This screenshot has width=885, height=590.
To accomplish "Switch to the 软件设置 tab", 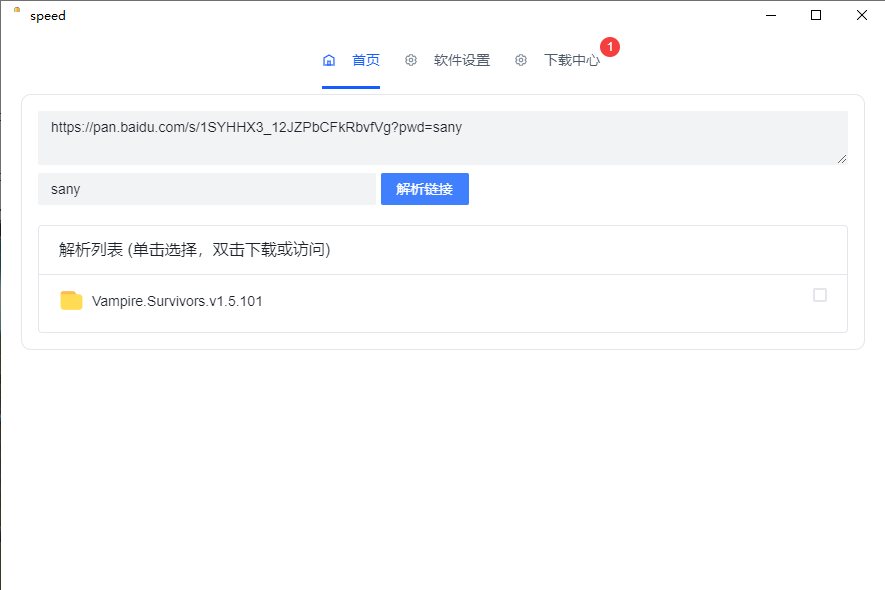I will pyautogui.click(x=462, y=60).
